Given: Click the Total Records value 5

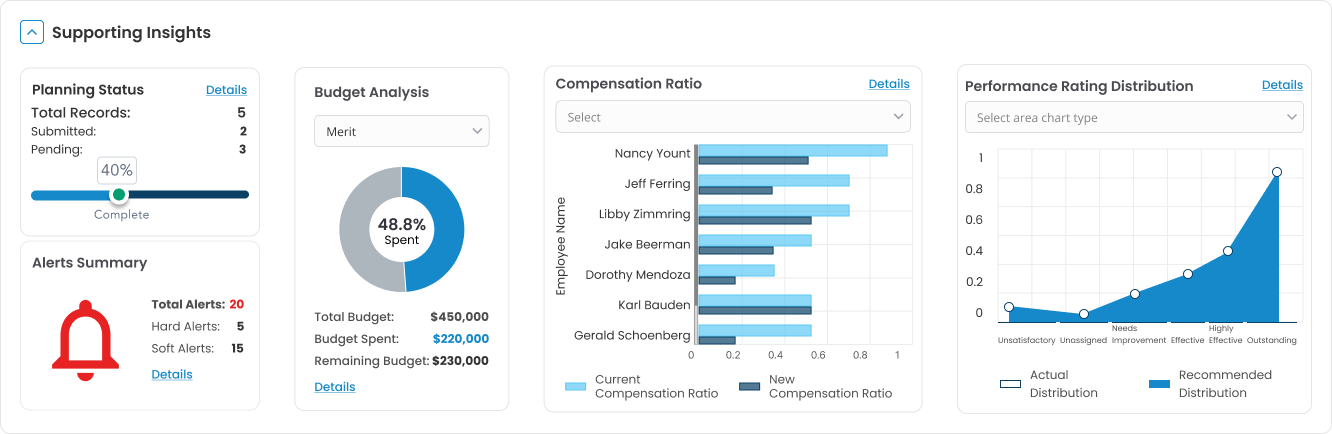Looking at the screenshot, I should tap(241, 113).
